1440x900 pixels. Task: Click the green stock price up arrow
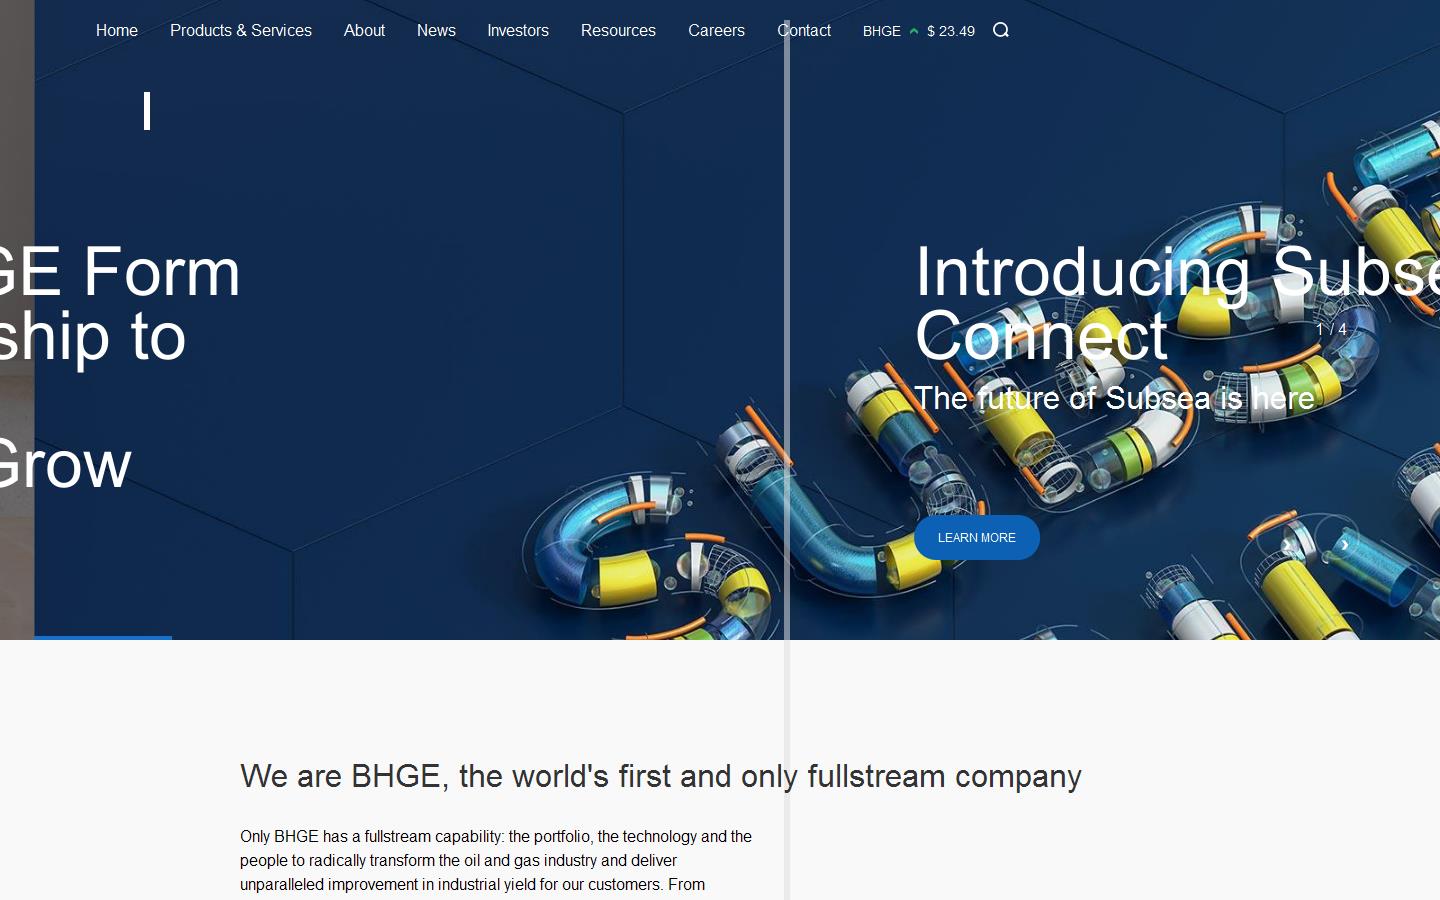tap(914, 31)
